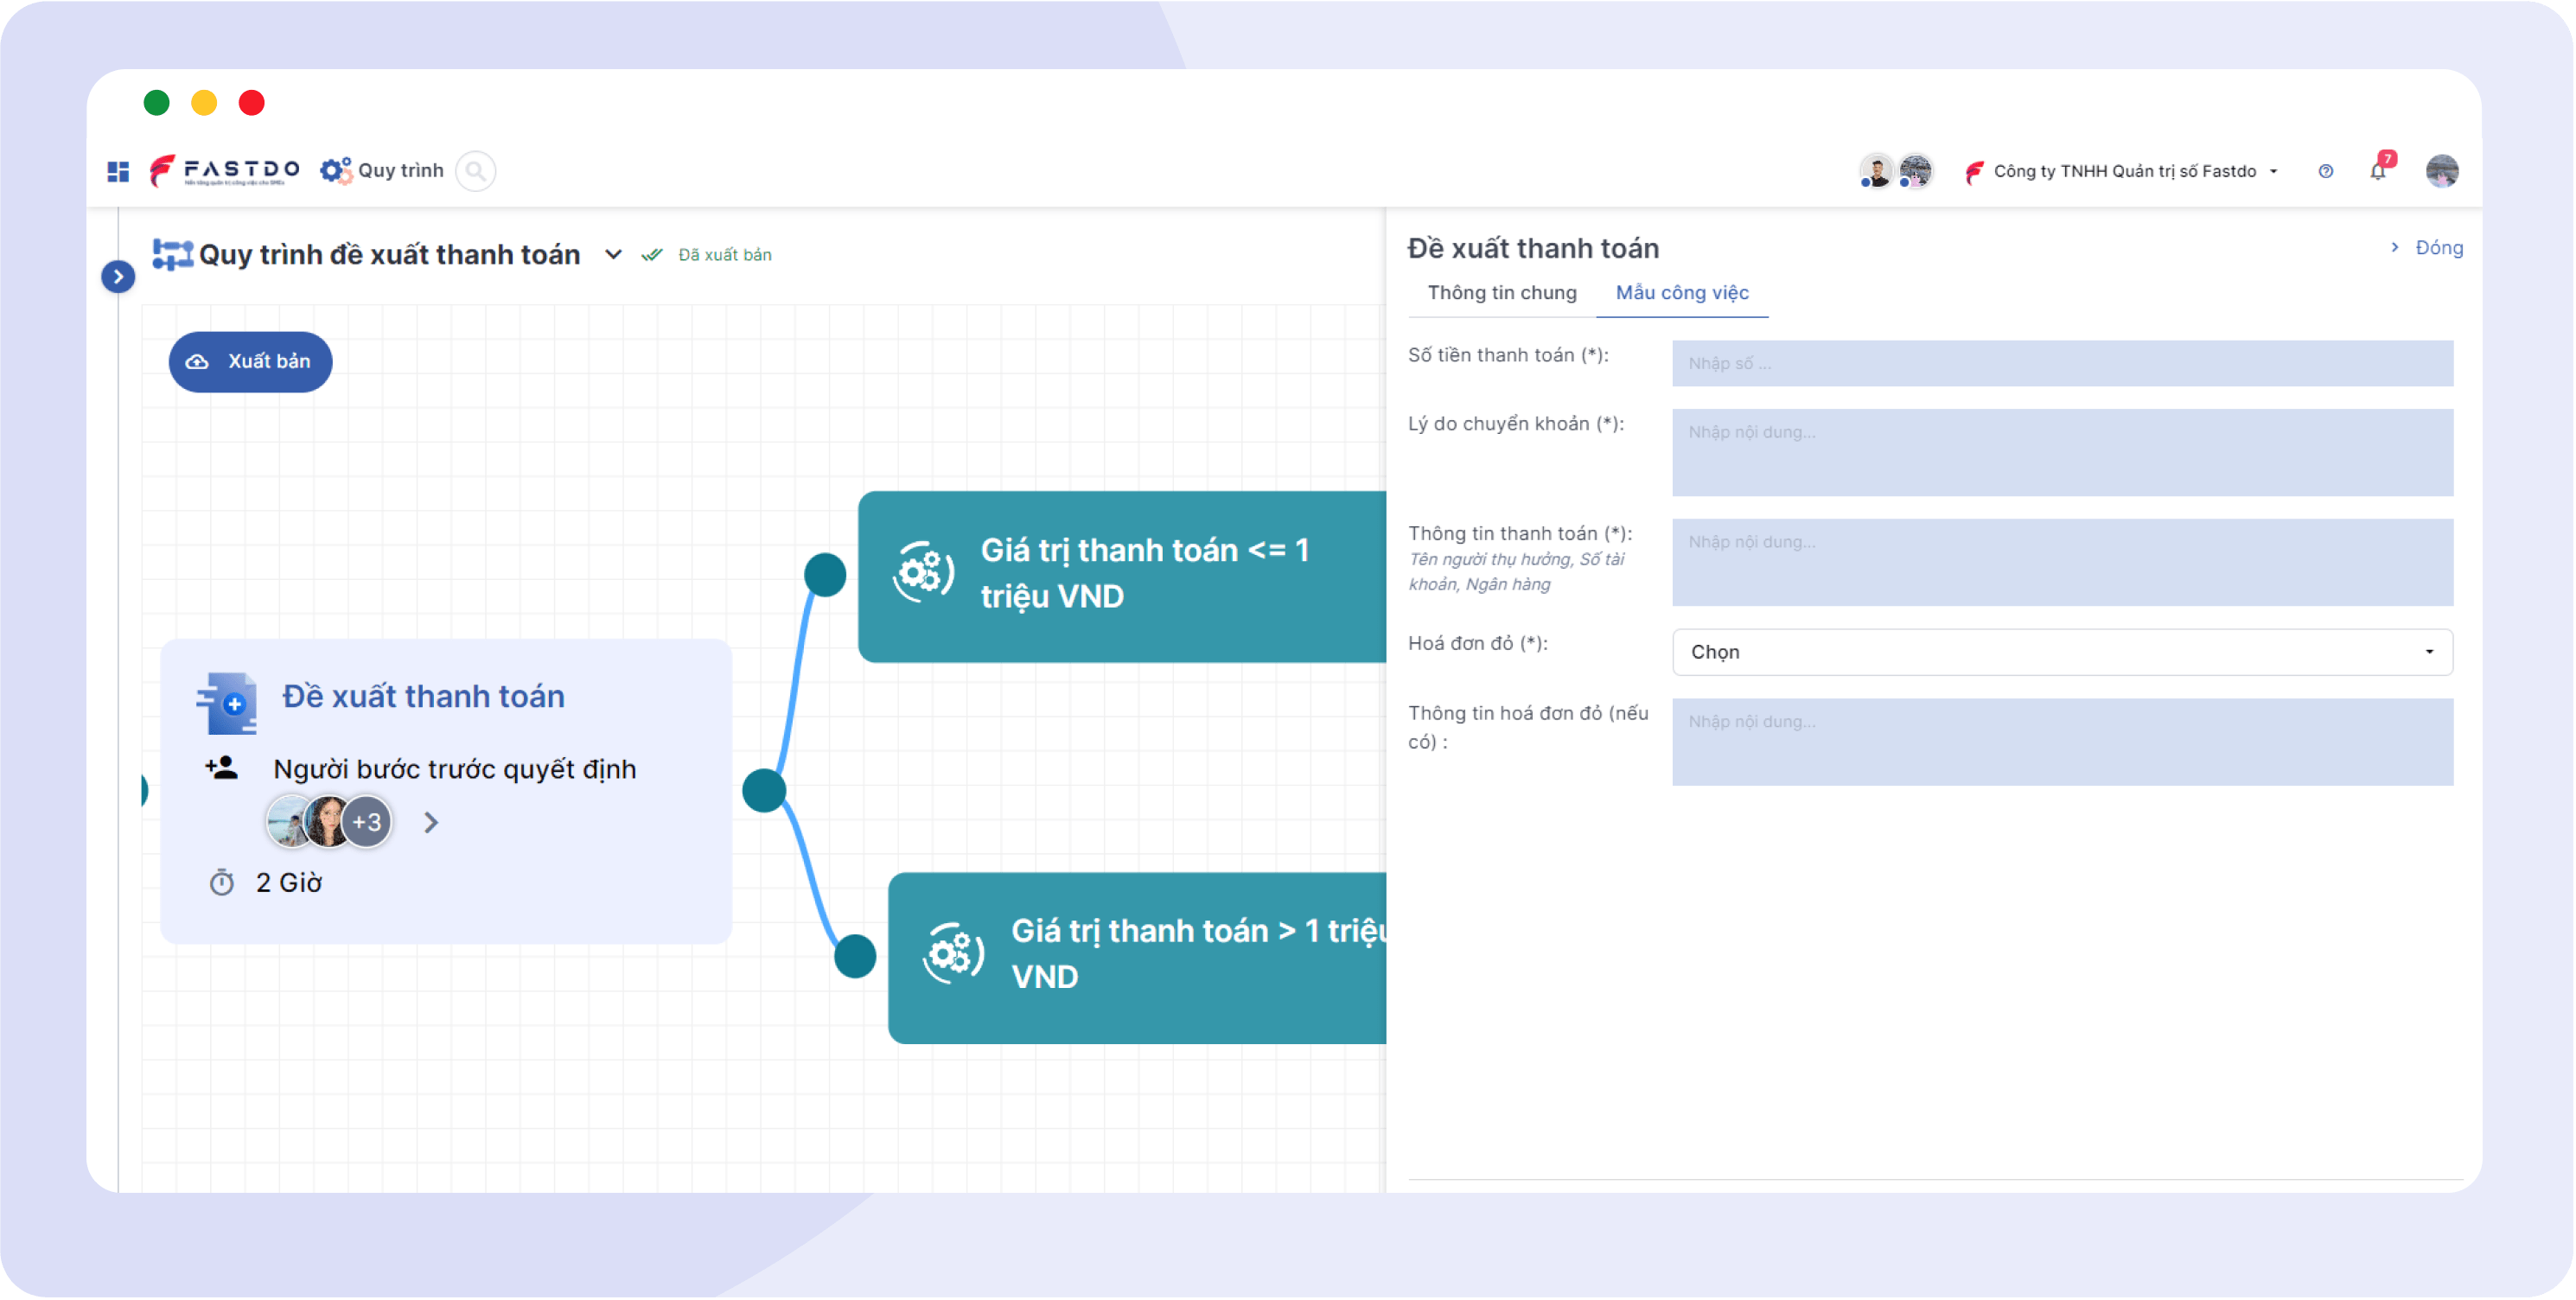Click the Đã xuất bản status label
The width and height of the screenshot is (2576, 1300).
coord(725,255)
